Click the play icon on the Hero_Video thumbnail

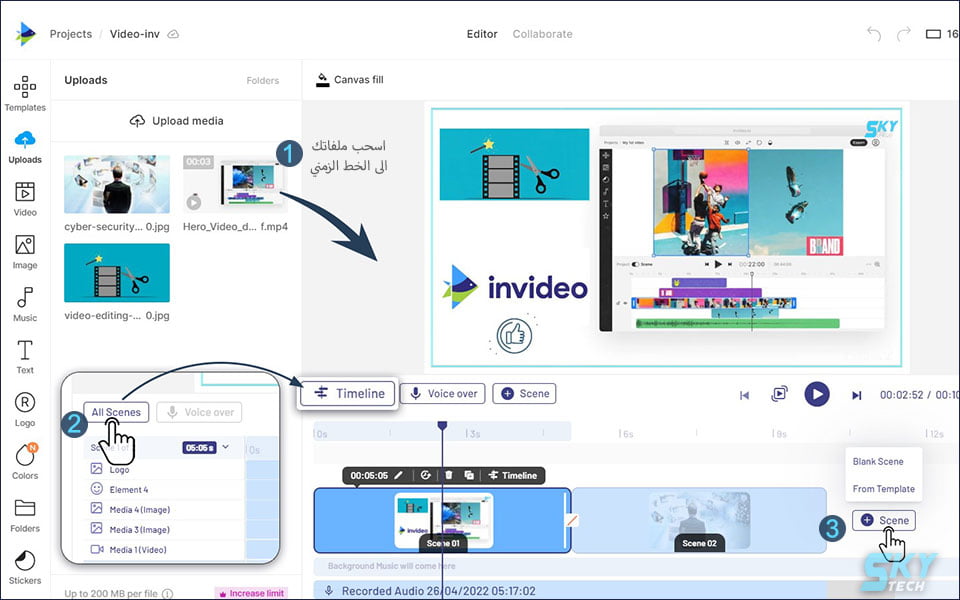point(193,201)
